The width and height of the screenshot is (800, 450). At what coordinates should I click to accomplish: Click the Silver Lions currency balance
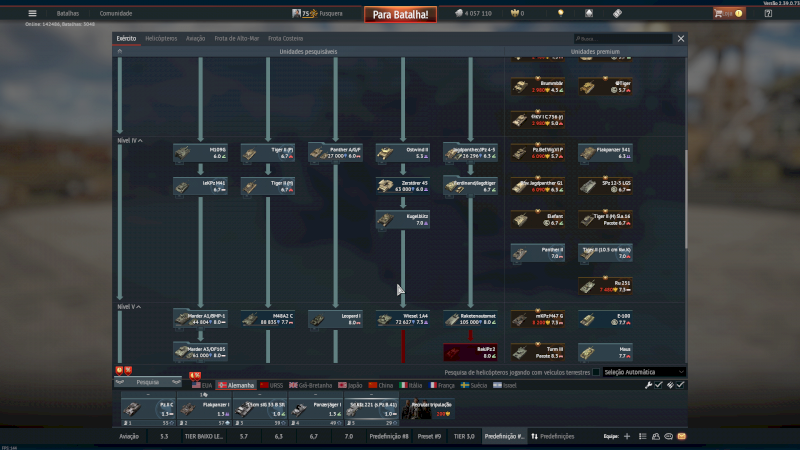(x=474, y=14)
